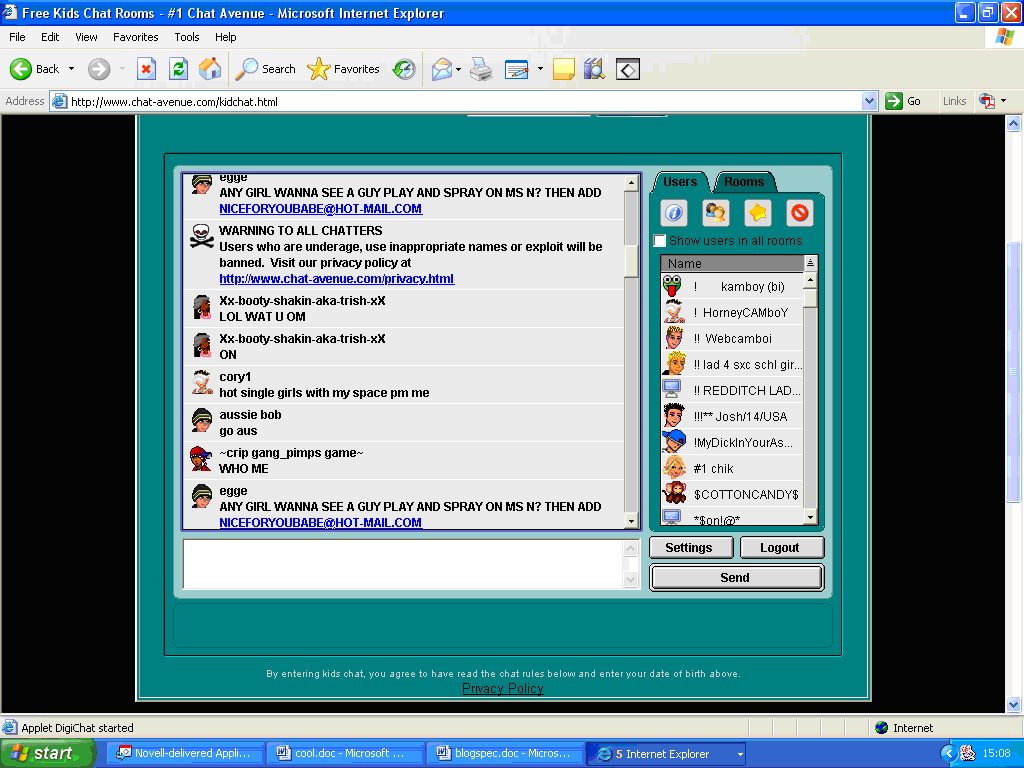Screen dimensions: 1024x768
Task: Select user !! Webcamboi in list
Action: (x=732, y=338)
